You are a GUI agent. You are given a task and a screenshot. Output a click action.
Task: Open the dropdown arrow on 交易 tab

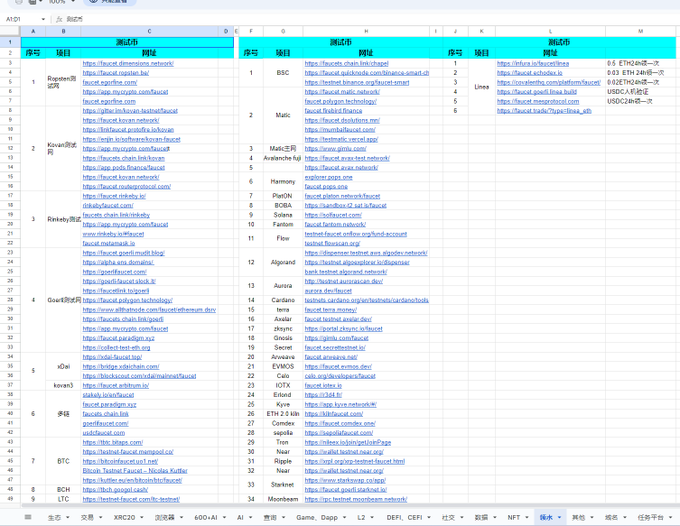click(x=101, y=517)
